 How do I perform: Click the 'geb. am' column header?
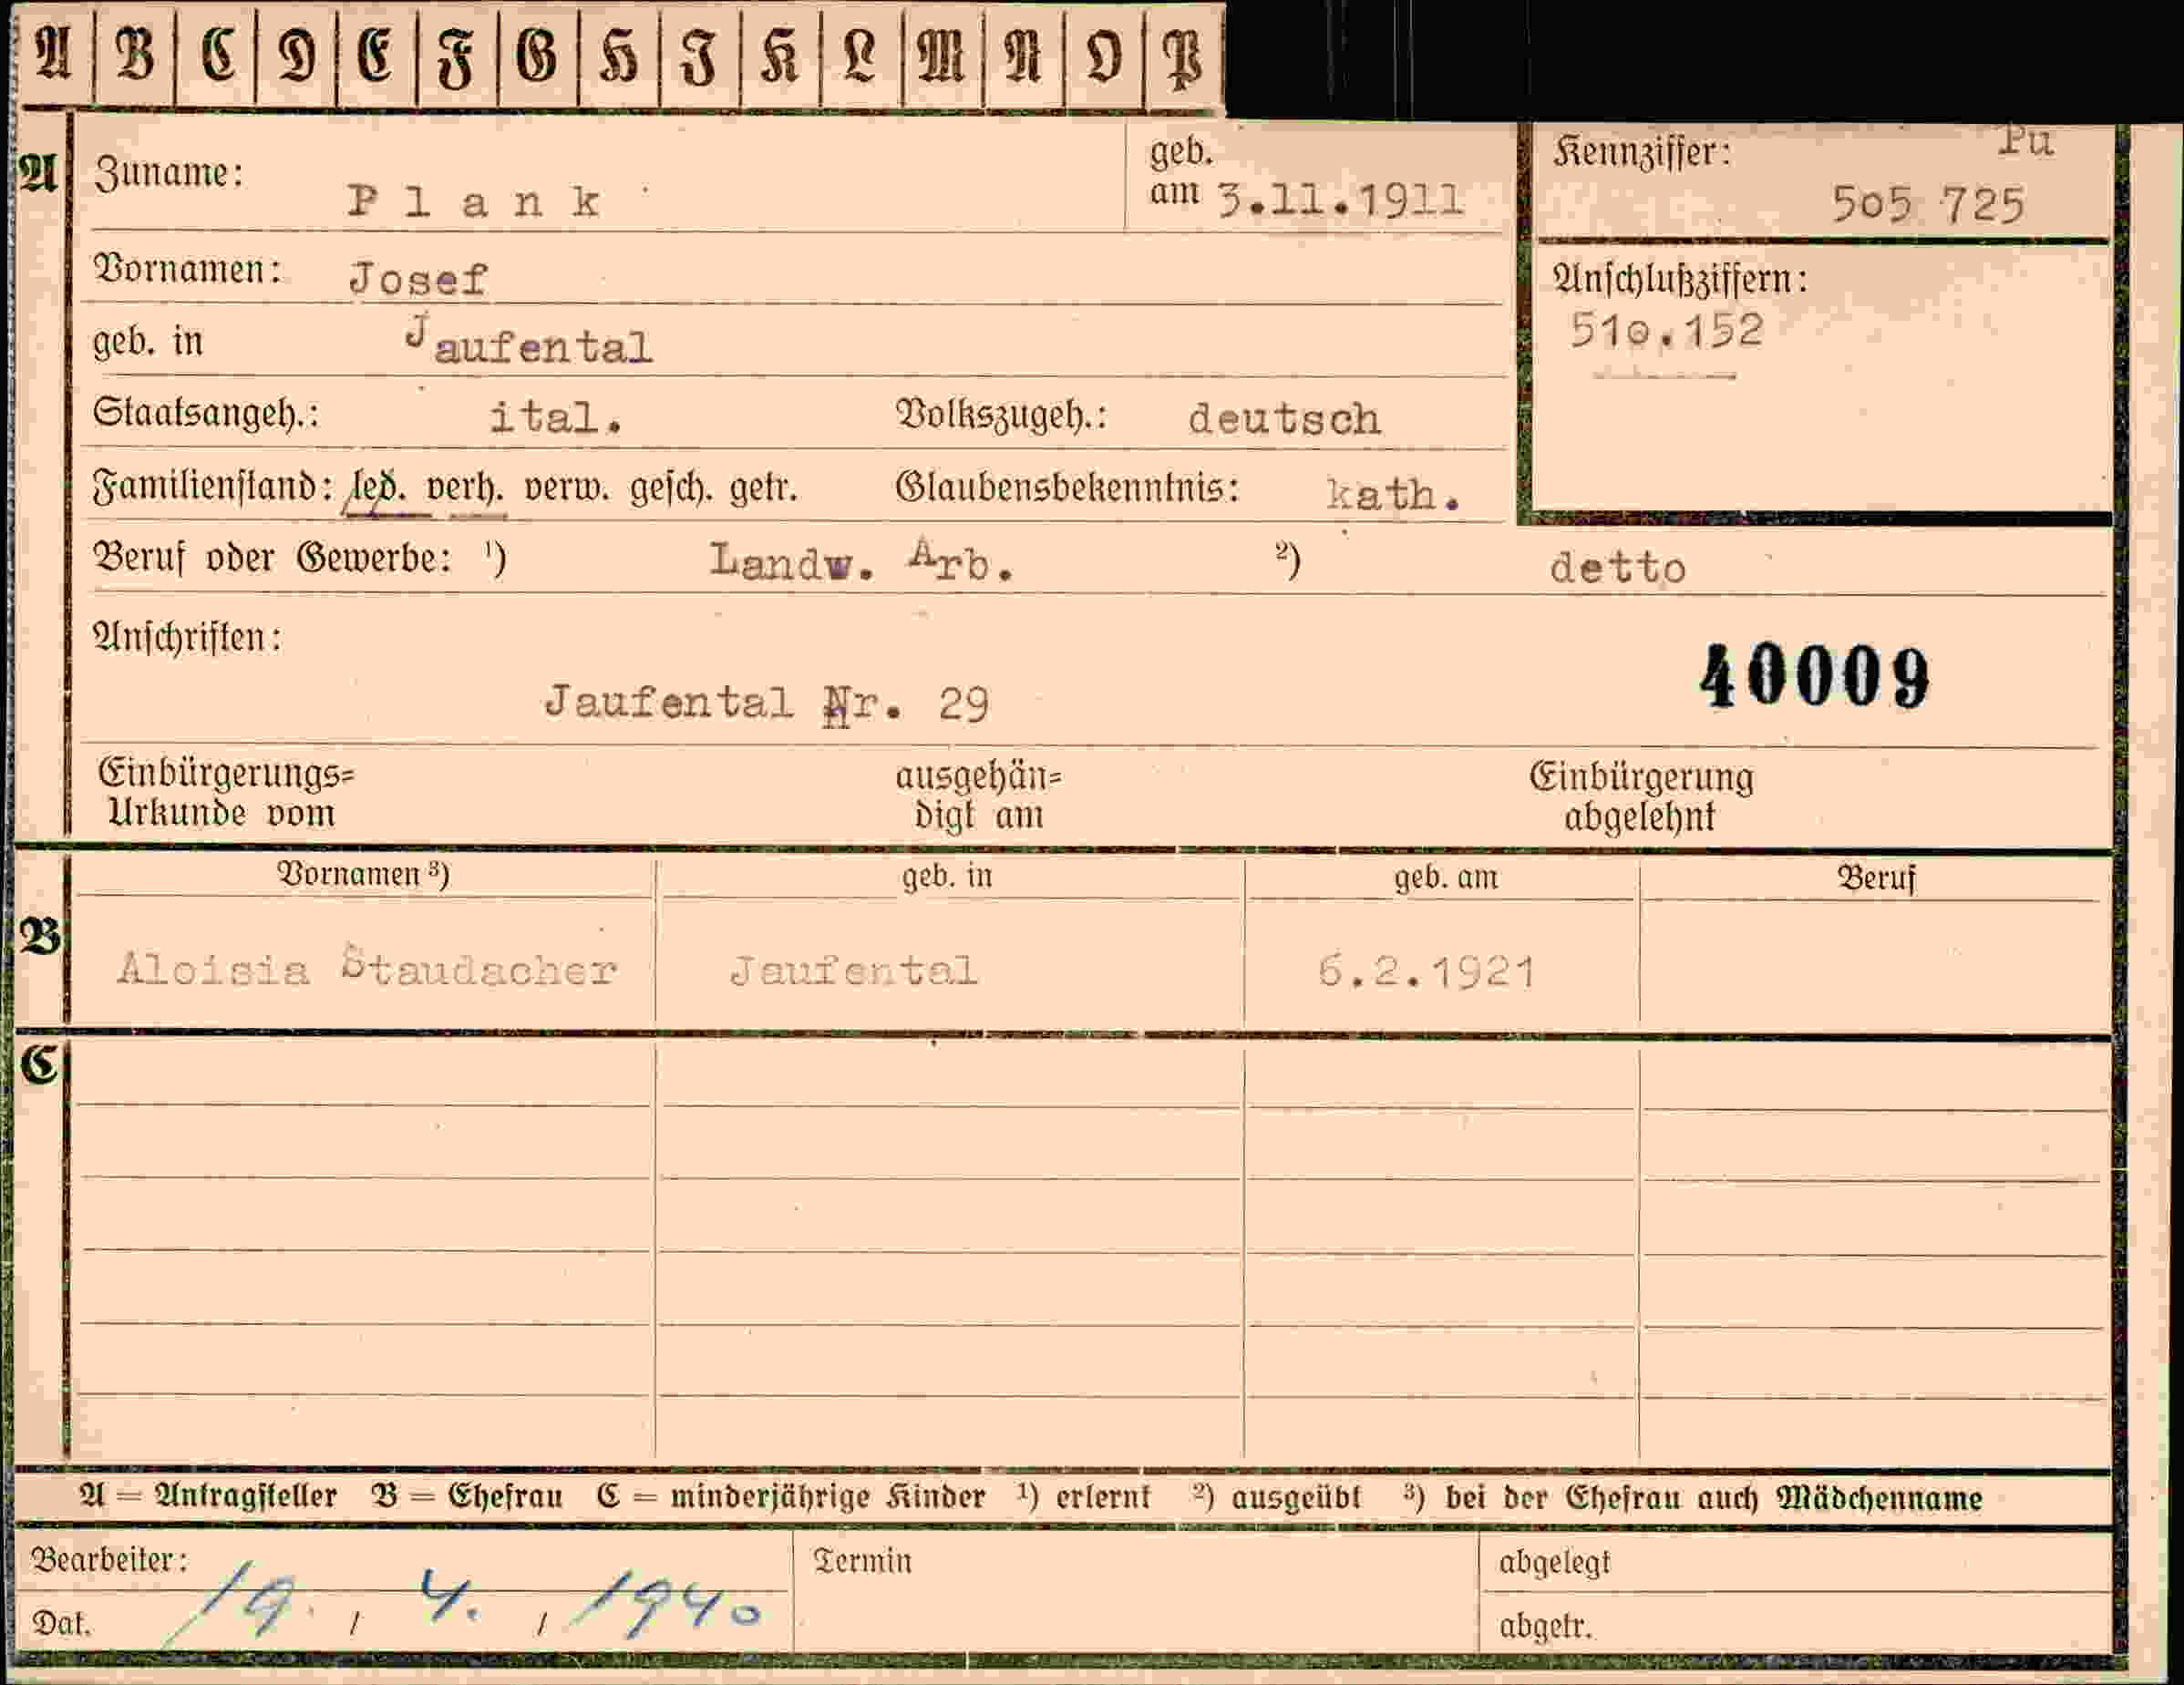click(1446, 877)
